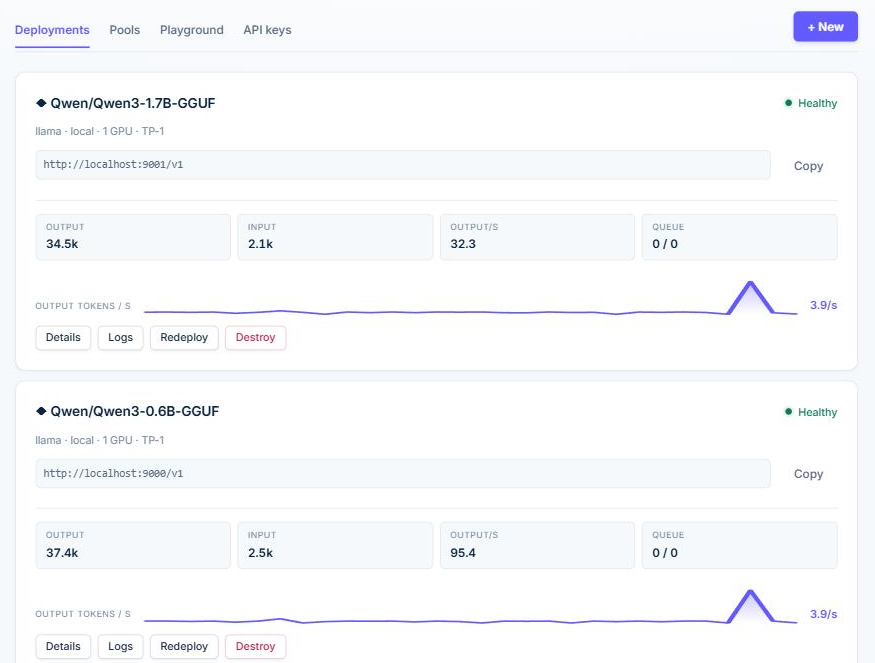Screen dimensions: 875x663
Task: Click the llama · local subtitle under Qwen3-1.7B
Action: pos(100,131)
